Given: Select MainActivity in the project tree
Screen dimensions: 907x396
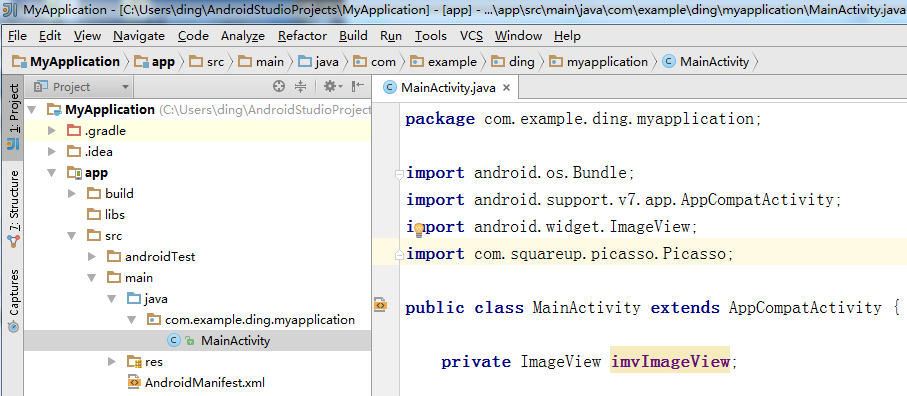Looking at the screenshot, I should tap(197, 341).
